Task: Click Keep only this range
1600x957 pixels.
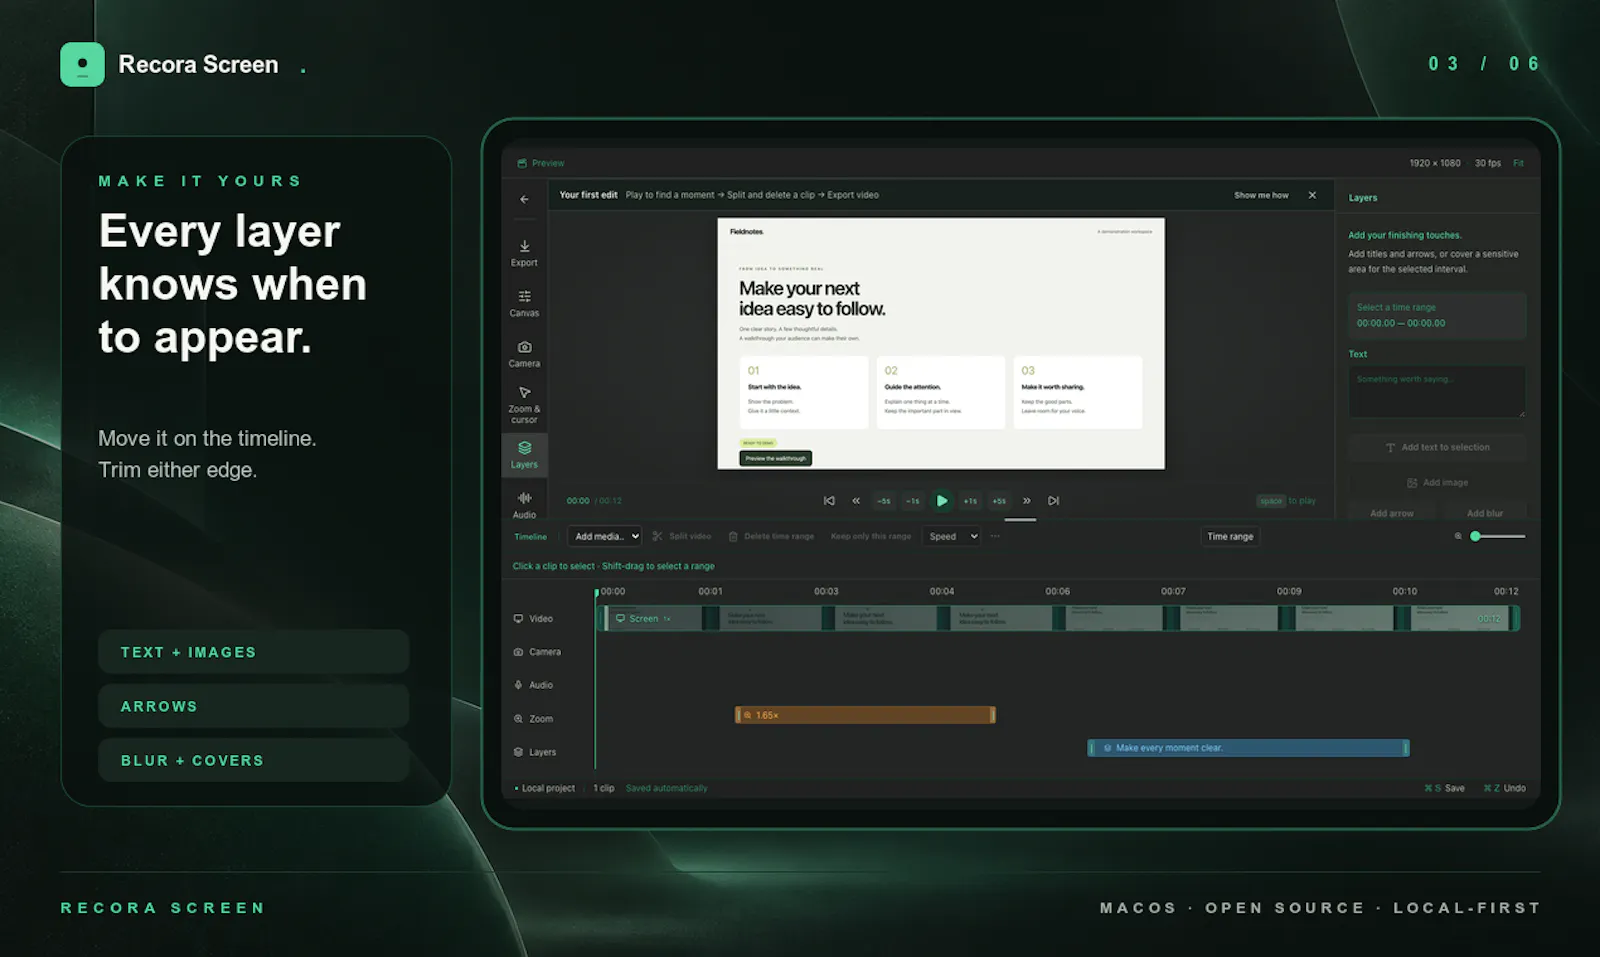Action: 871,537
